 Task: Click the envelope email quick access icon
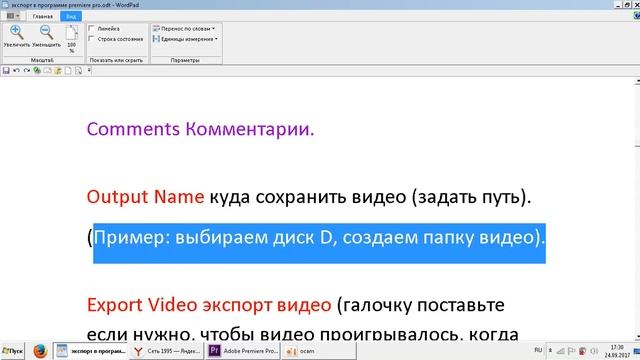point(47,71)
